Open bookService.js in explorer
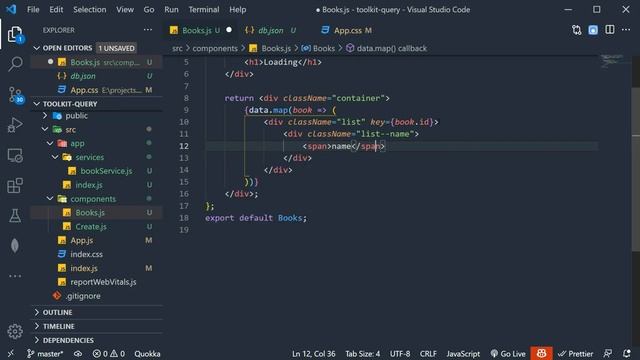 click(97, 171)
